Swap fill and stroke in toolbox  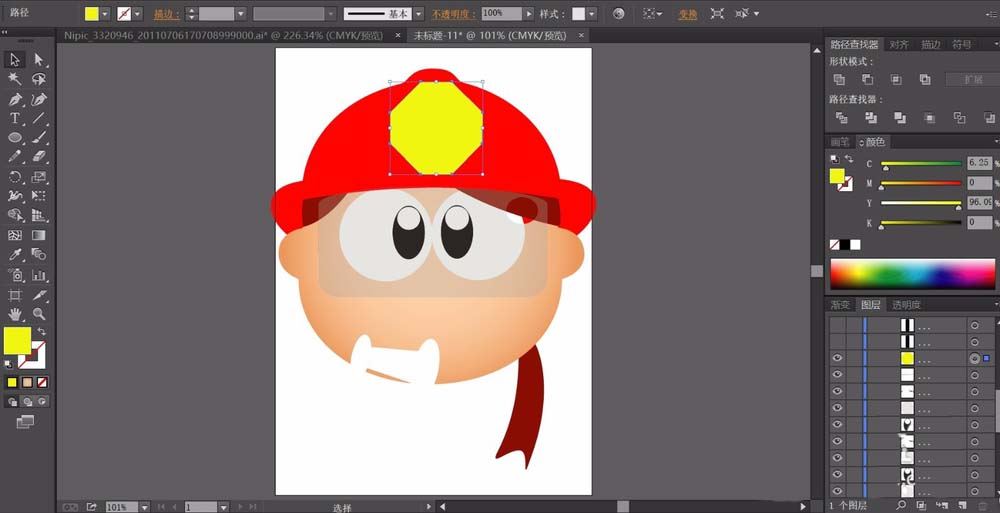point(41,331)
